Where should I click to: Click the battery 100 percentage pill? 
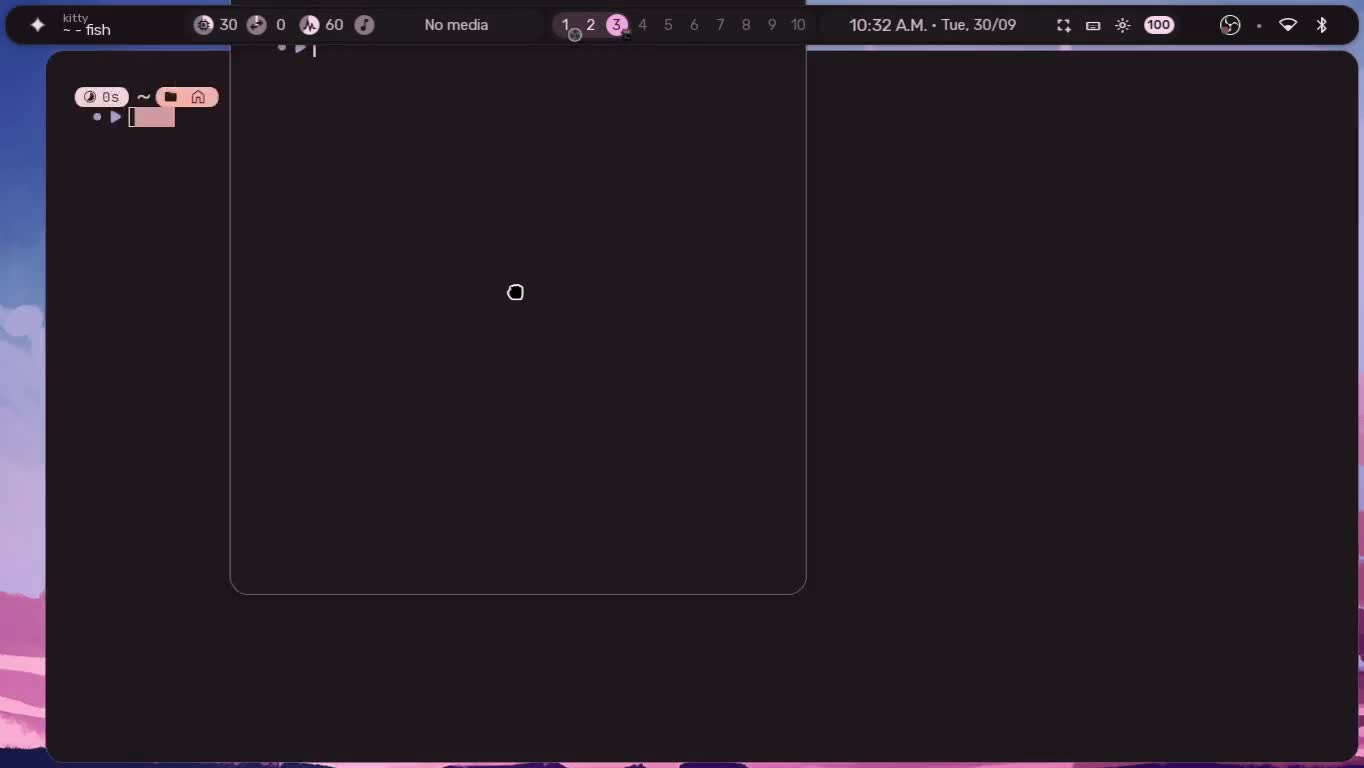(1159, 25)
